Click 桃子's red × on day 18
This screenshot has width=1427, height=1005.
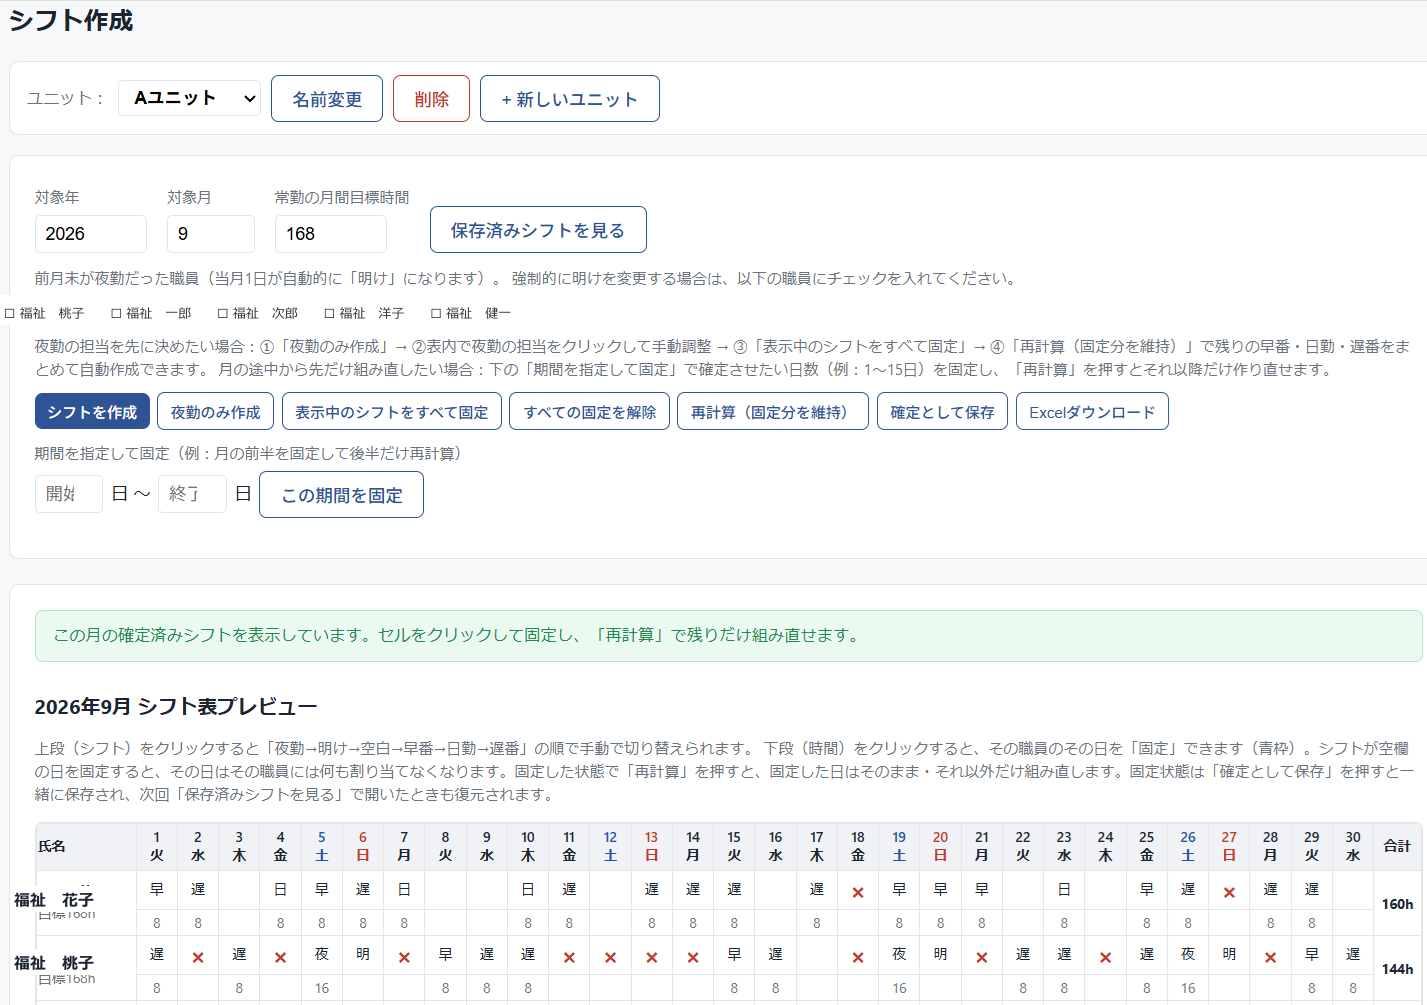point(858,957)
